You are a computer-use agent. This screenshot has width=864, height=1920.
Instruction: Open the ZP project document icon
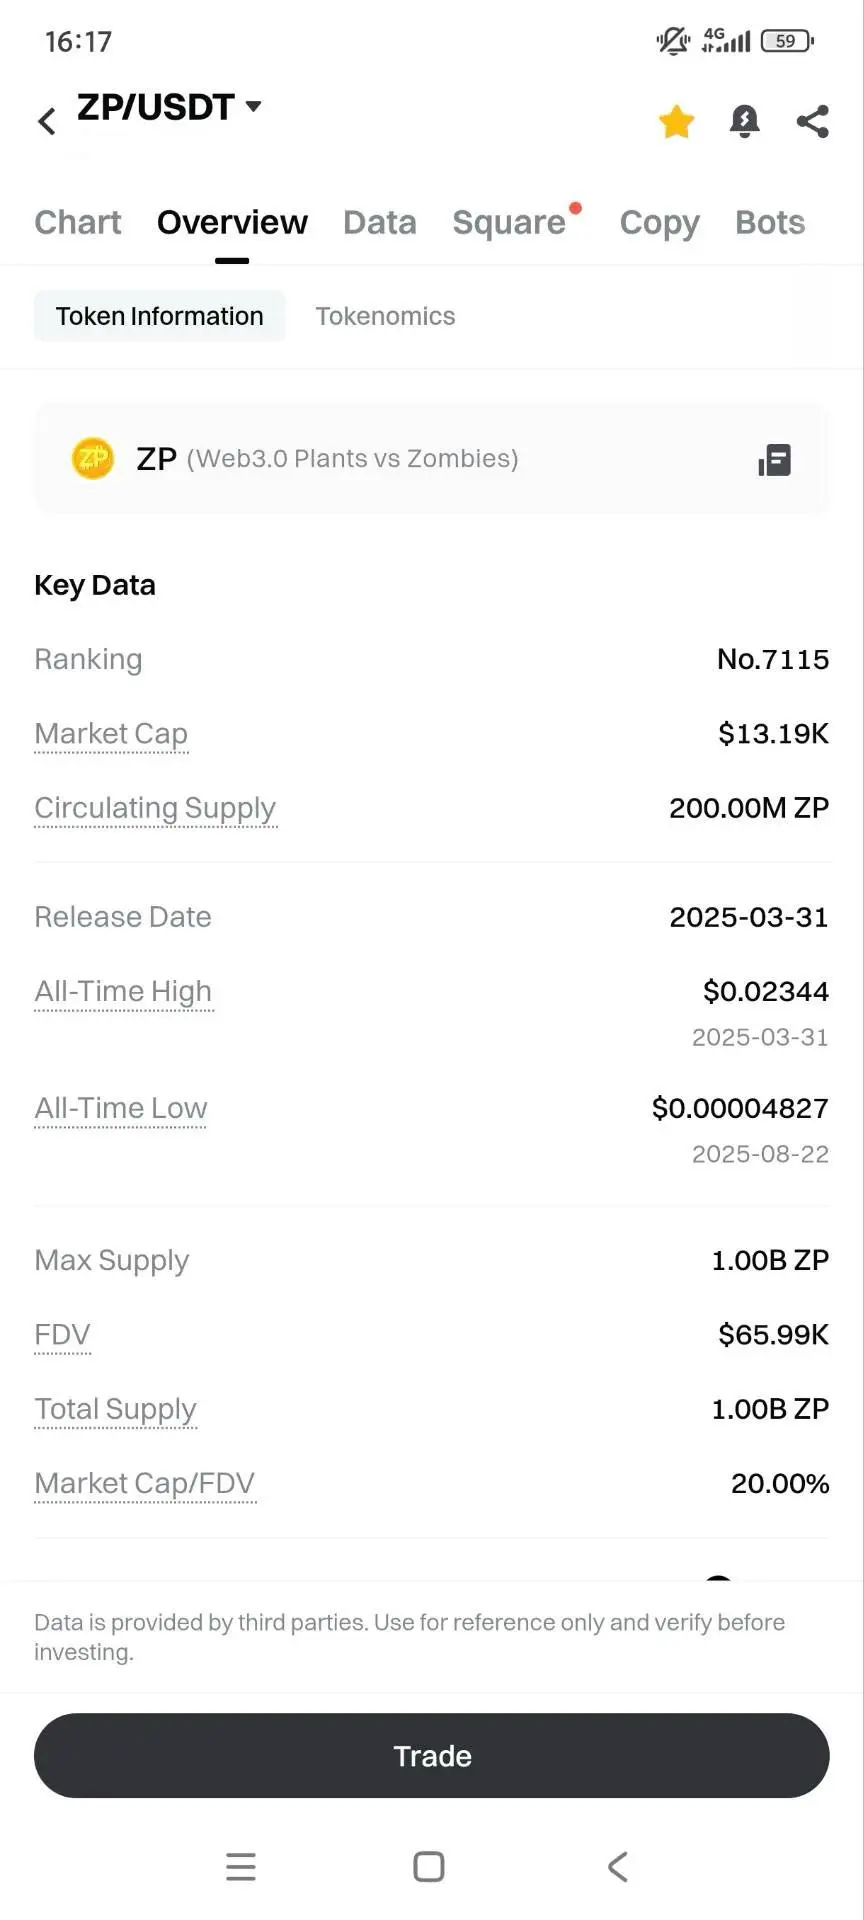click(775, 460)
